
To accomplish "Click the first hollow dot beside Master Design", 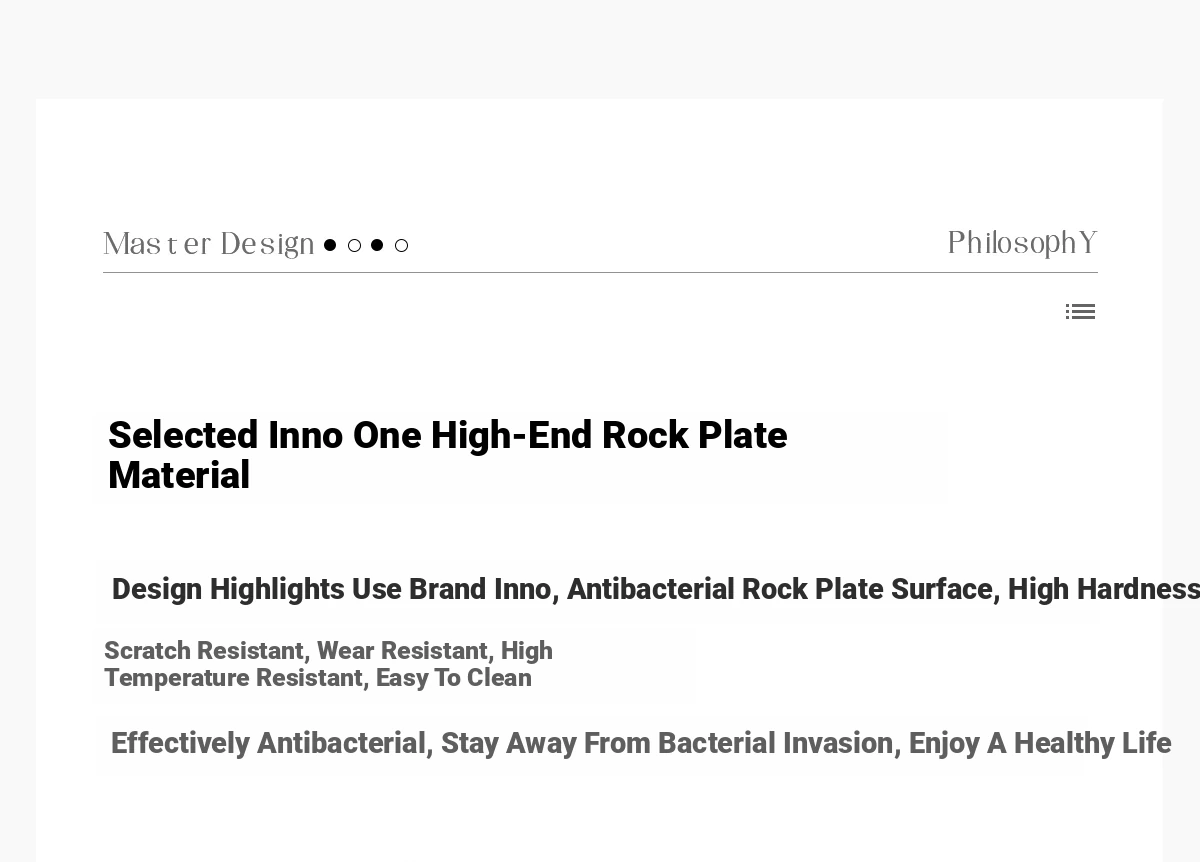I will click(354, 245).
